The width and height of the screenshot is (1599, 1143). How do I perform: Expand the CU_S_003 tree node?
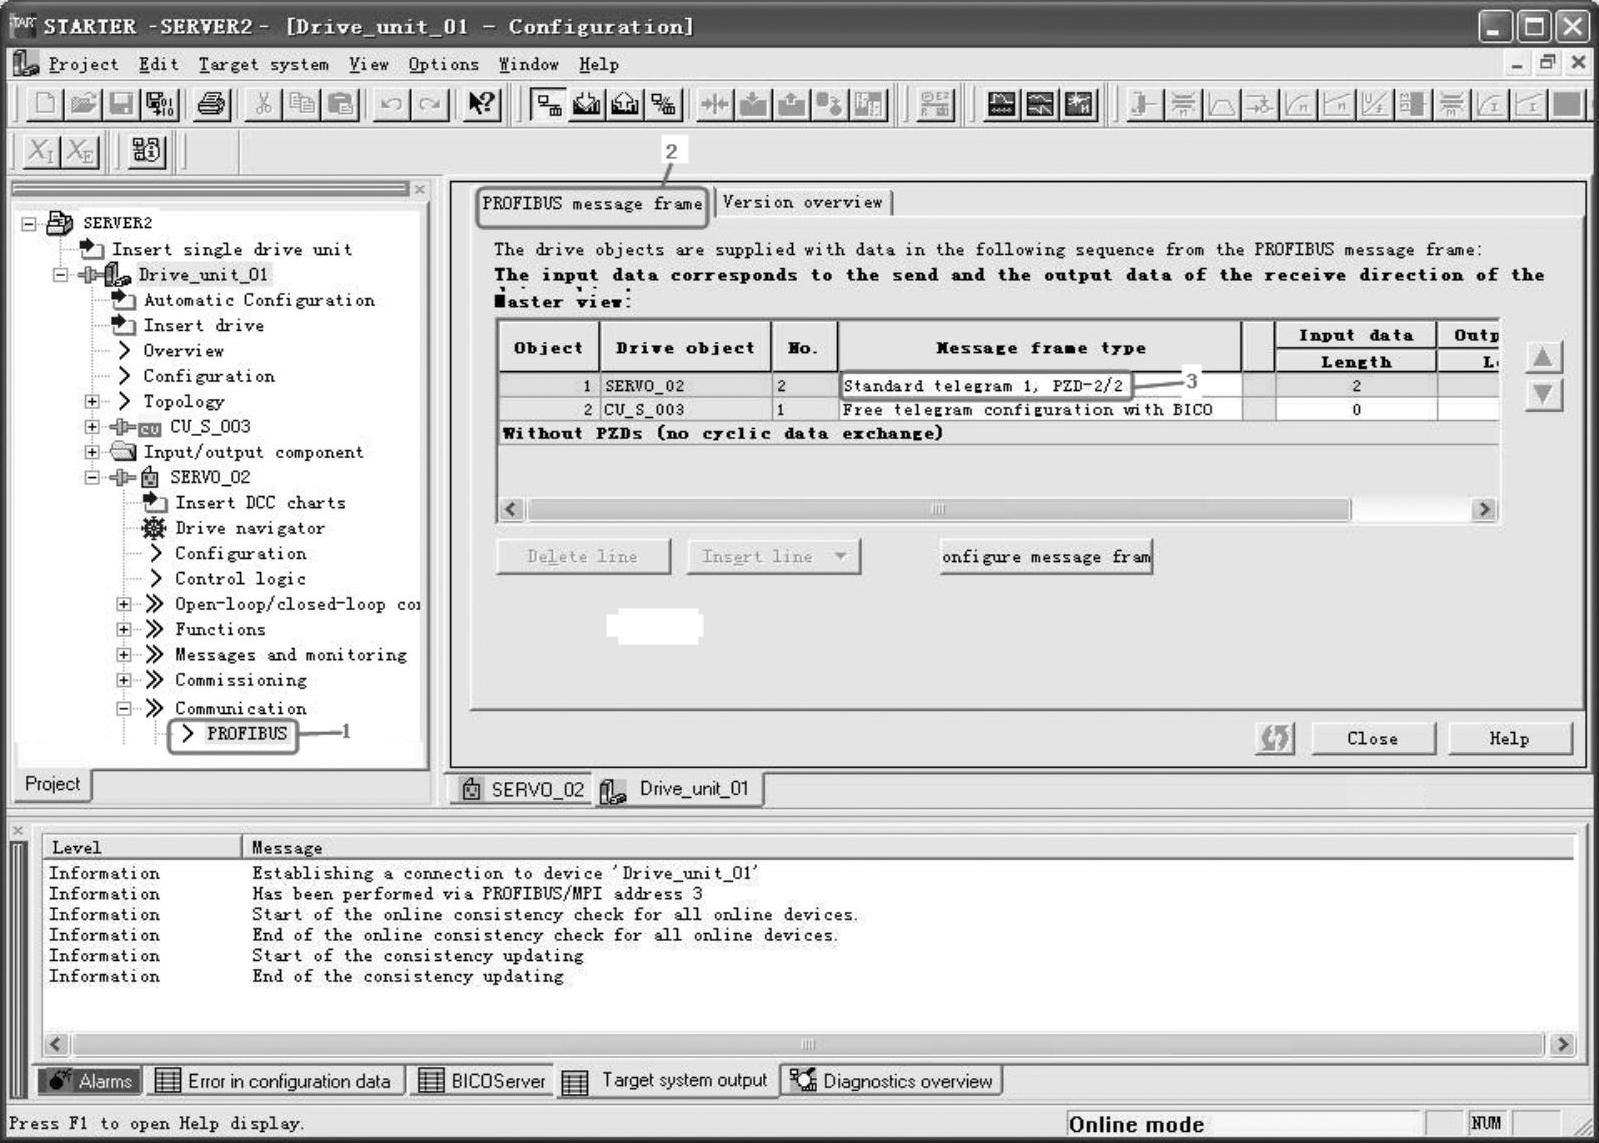[x=93, y=427]
